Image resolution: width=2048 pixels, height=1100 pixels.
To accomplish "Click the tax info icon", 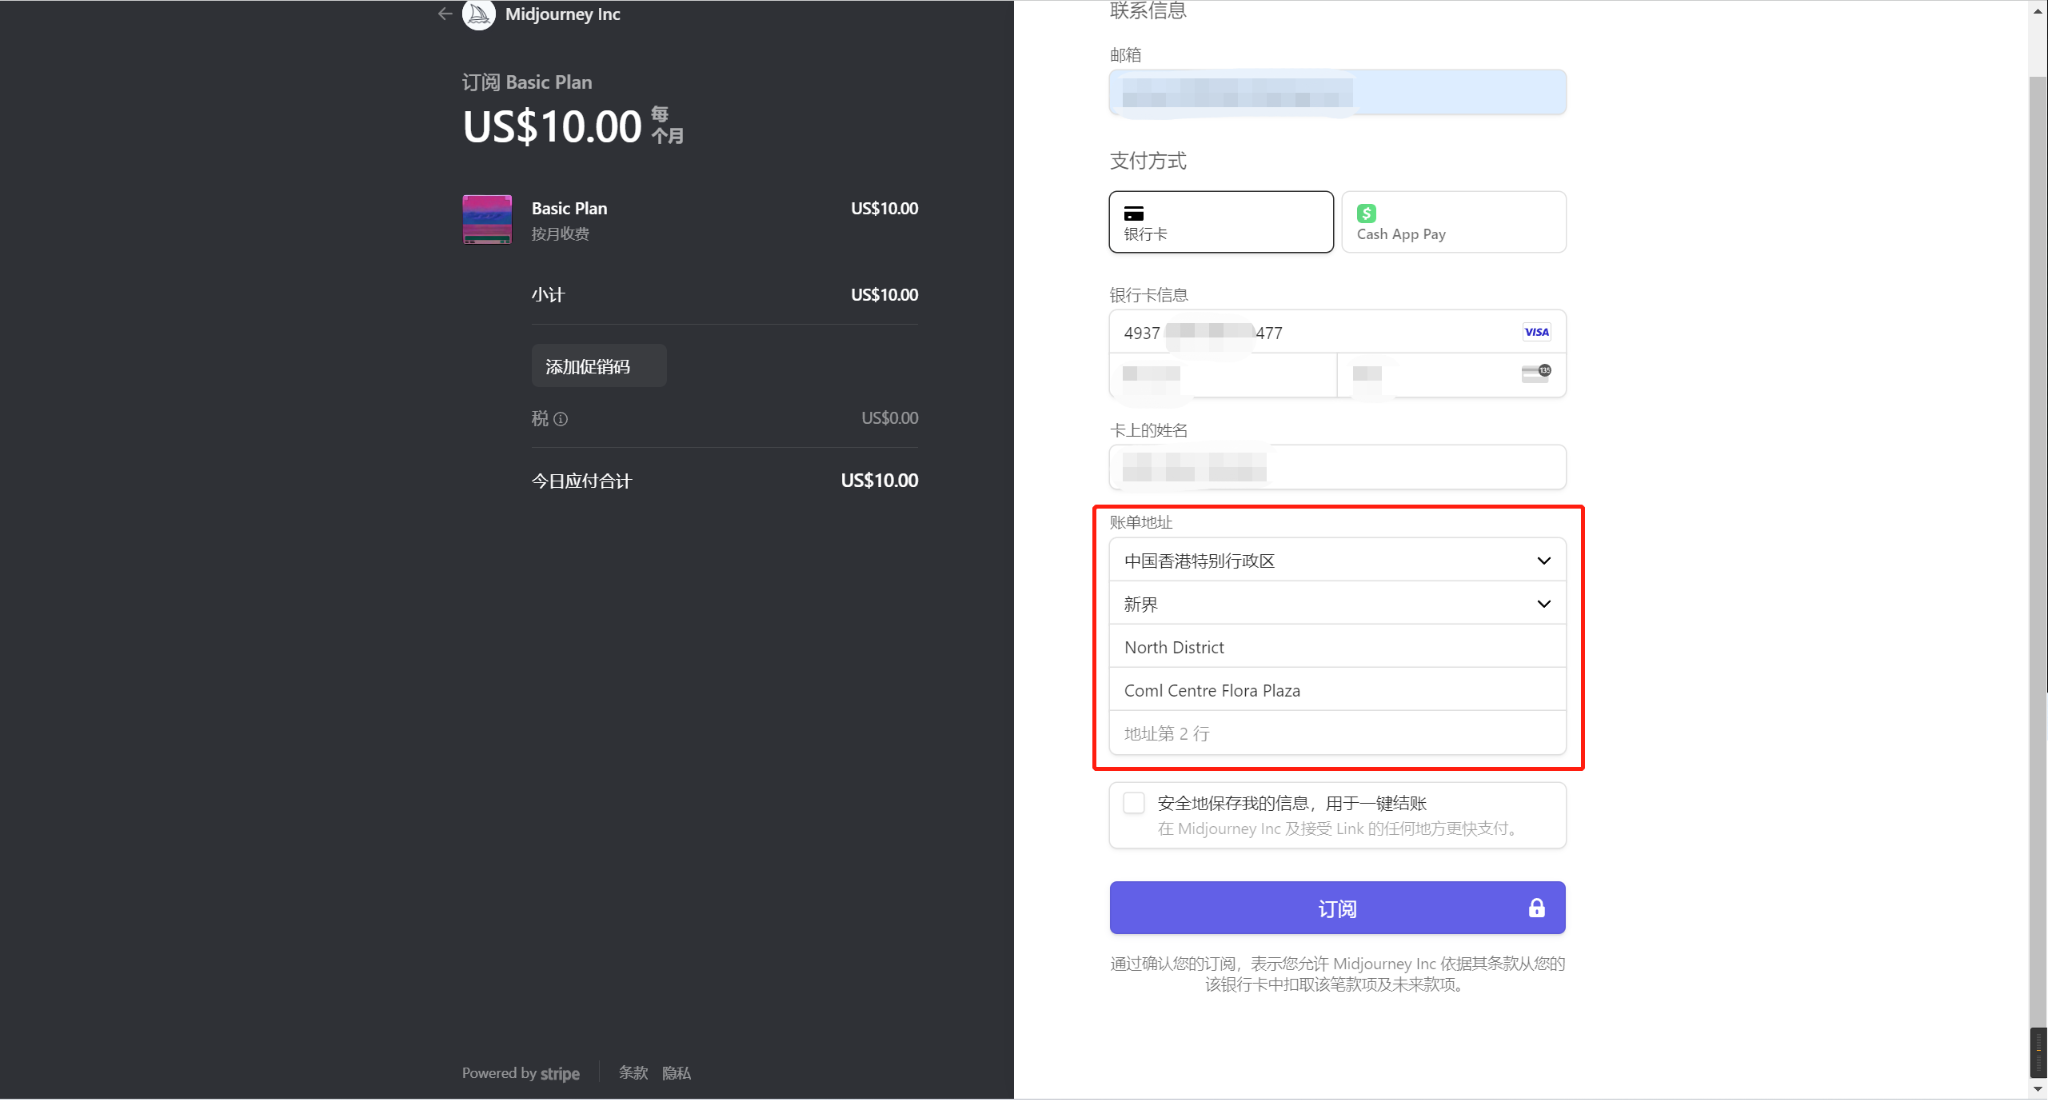I will pos(561,419).
